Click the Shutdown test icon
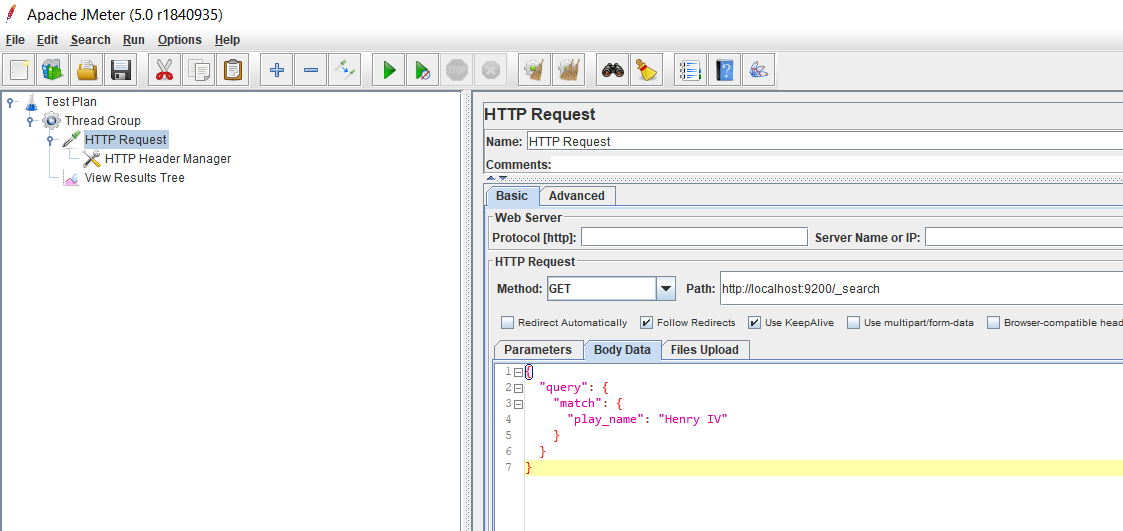Viewport: 1123px width, 531px height. point(490,70)
